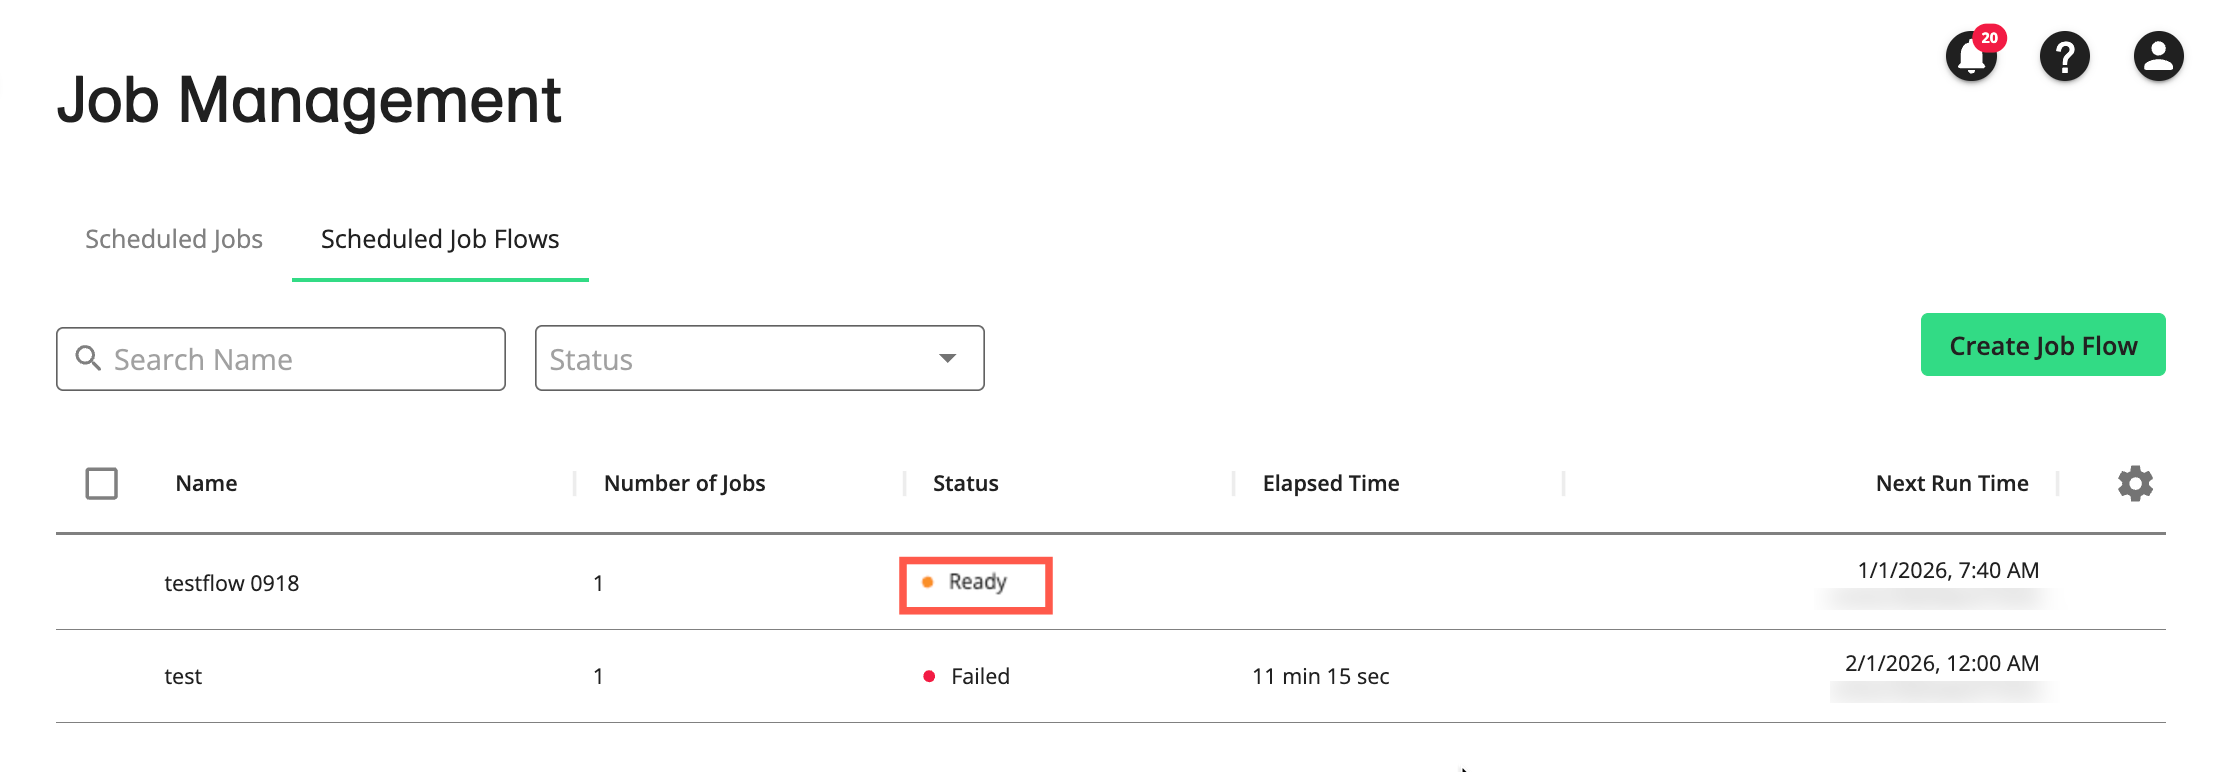Click the Create Job Flow button
This screenshot has width=2226, height=772.
pyautogui.click(x=2042, y=345)
